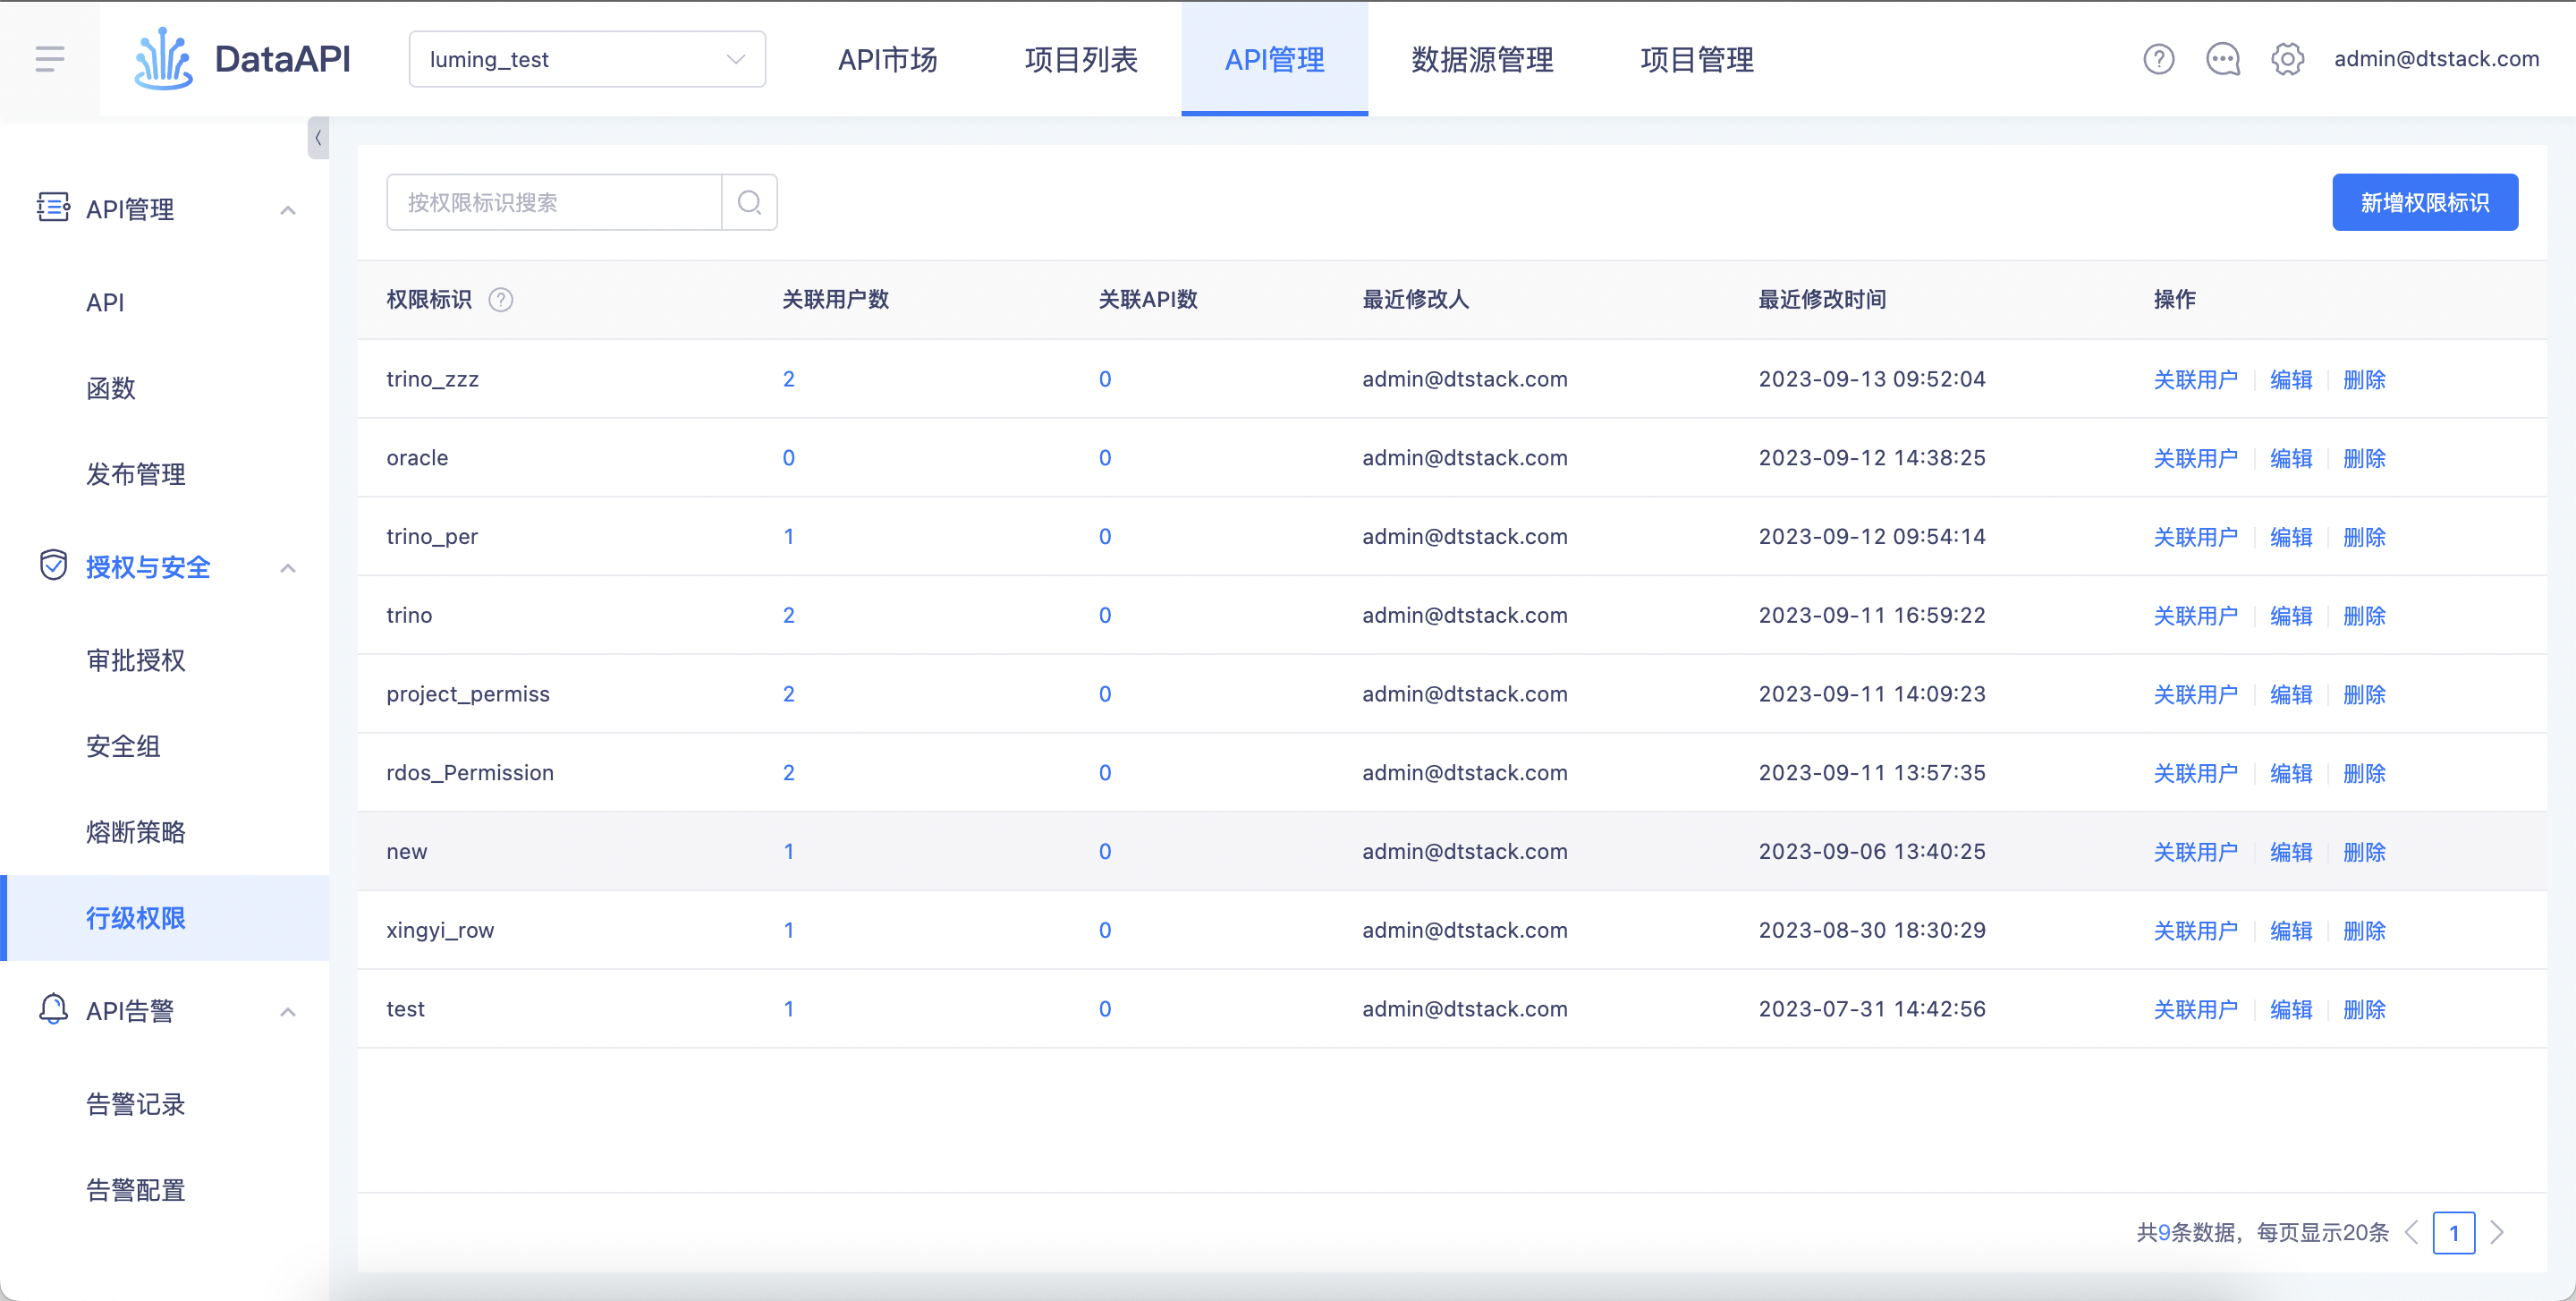Open the message chat icon

tap(2222, 59)
